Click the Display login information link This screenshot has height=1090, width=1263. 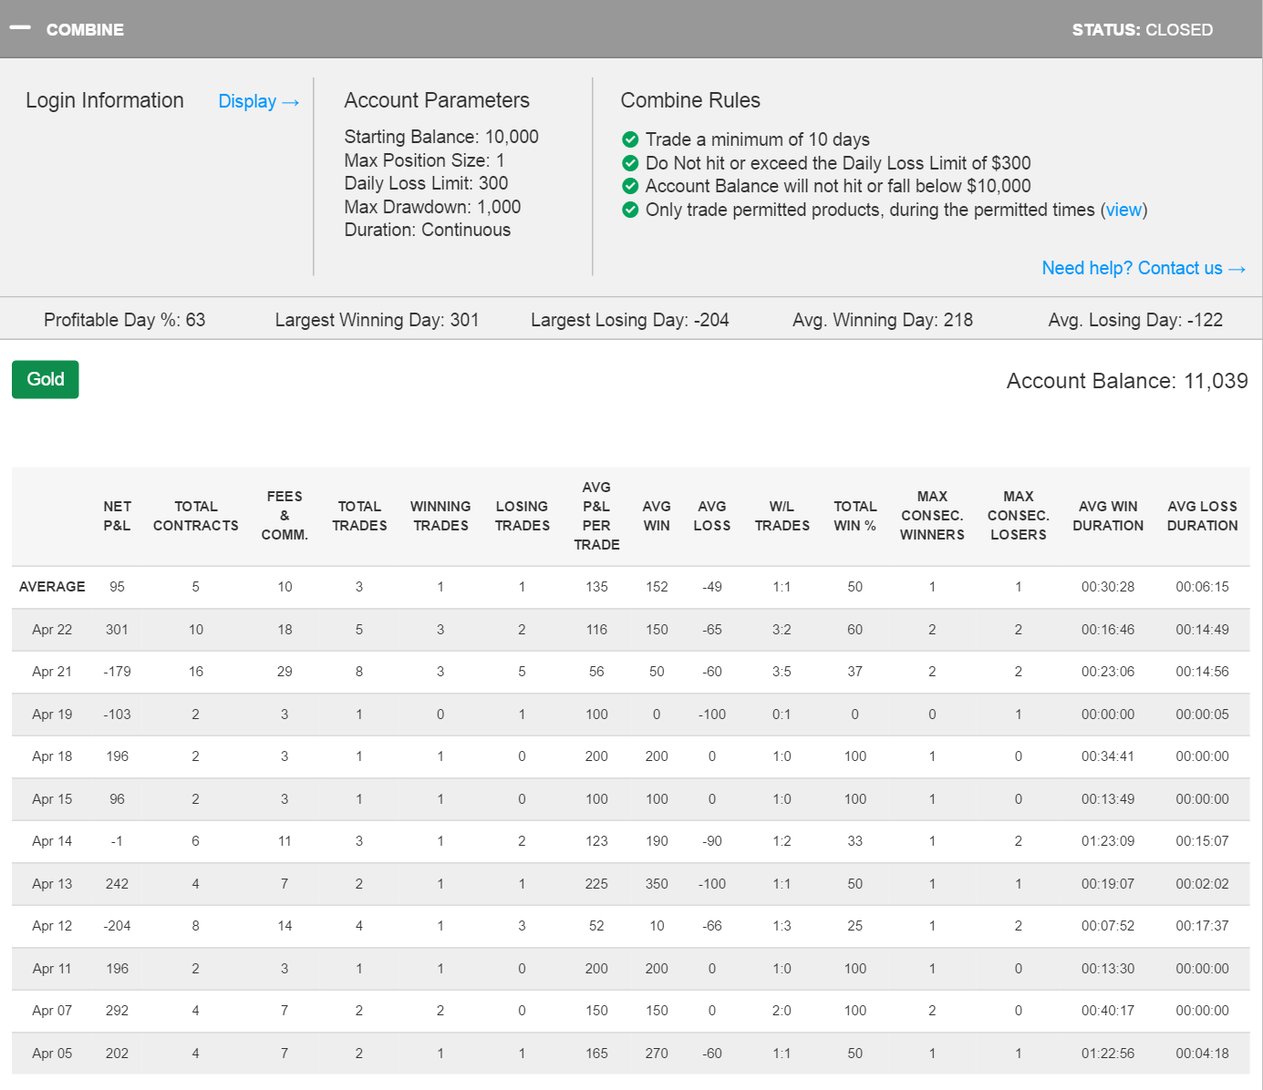click(x=258, y=101)
